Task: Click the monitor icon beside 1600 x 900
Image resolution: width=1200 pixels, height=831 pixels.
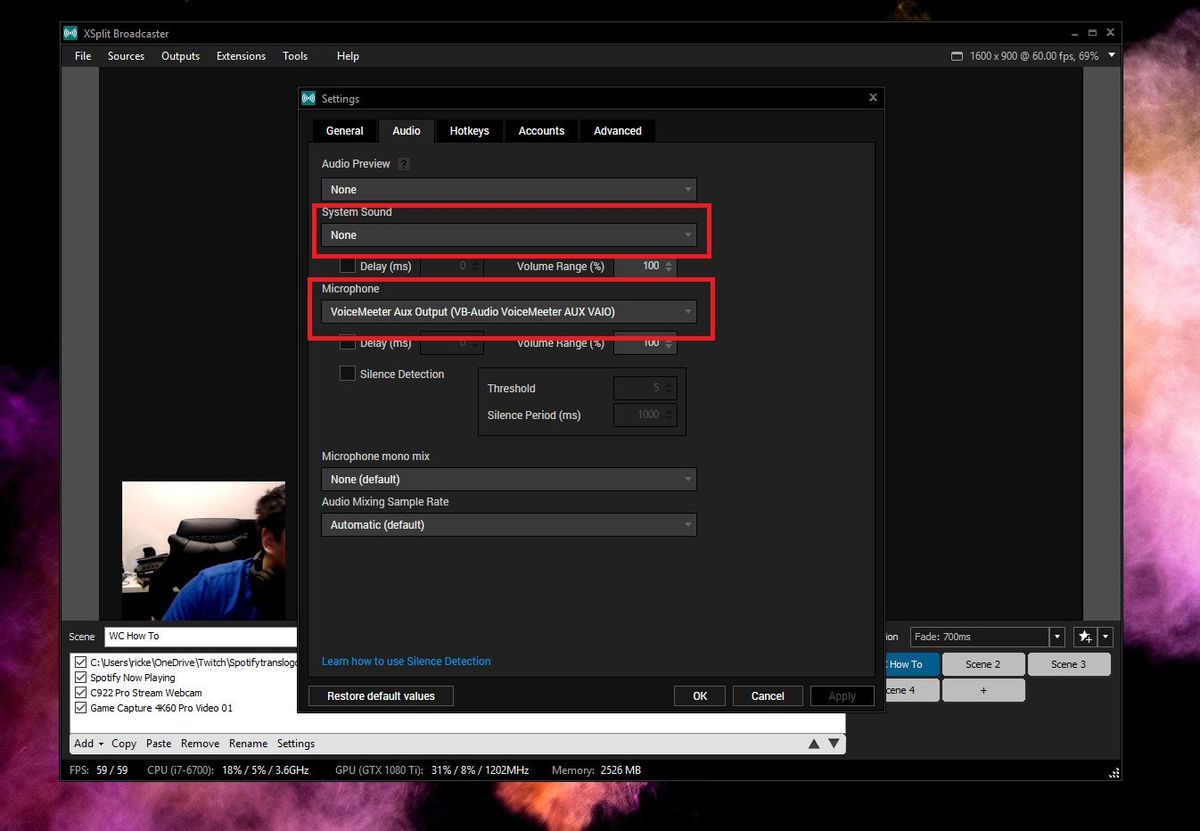Action: [x=955, y=55]
